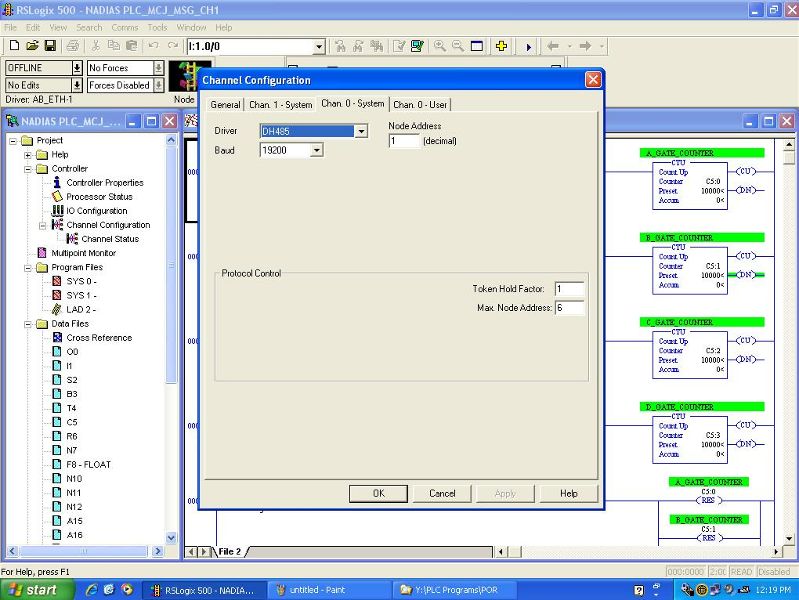The height and width of the screenshot is (600, 799).
Task: Open the No Edits dropdown
Action: [x=77, y=85]
